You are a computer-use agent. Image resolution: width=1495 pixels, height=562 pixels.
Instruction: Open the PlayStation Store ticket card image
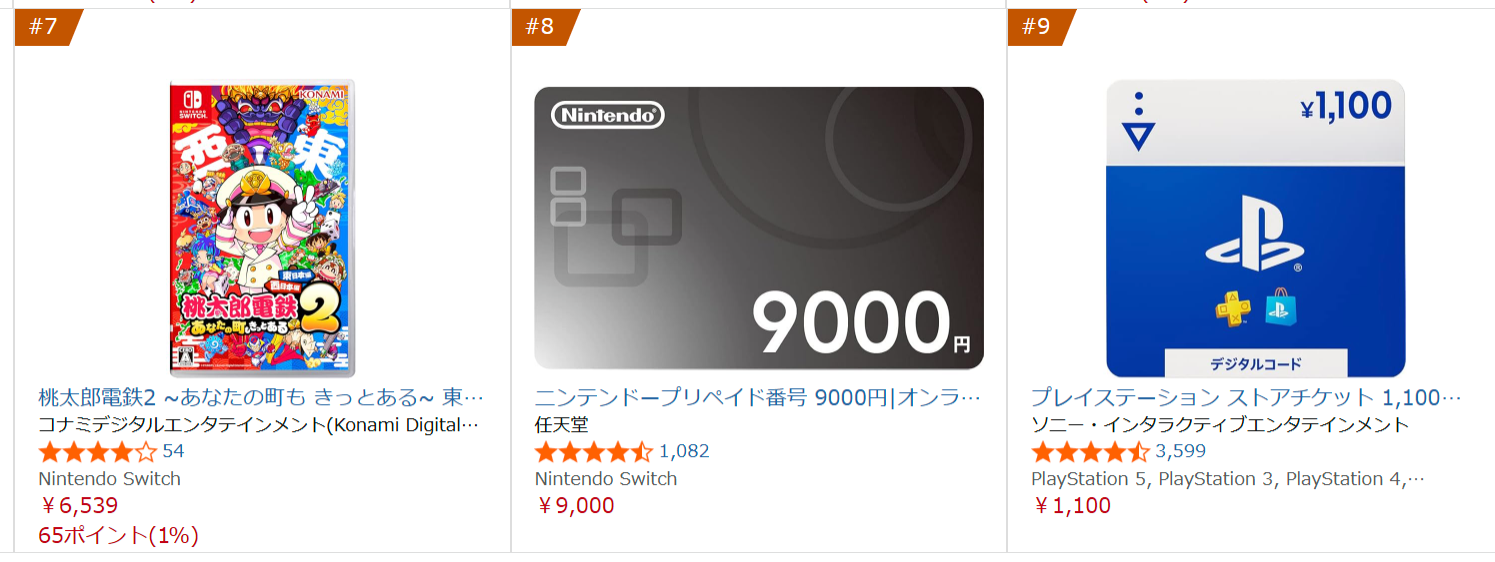(1255, 228)
